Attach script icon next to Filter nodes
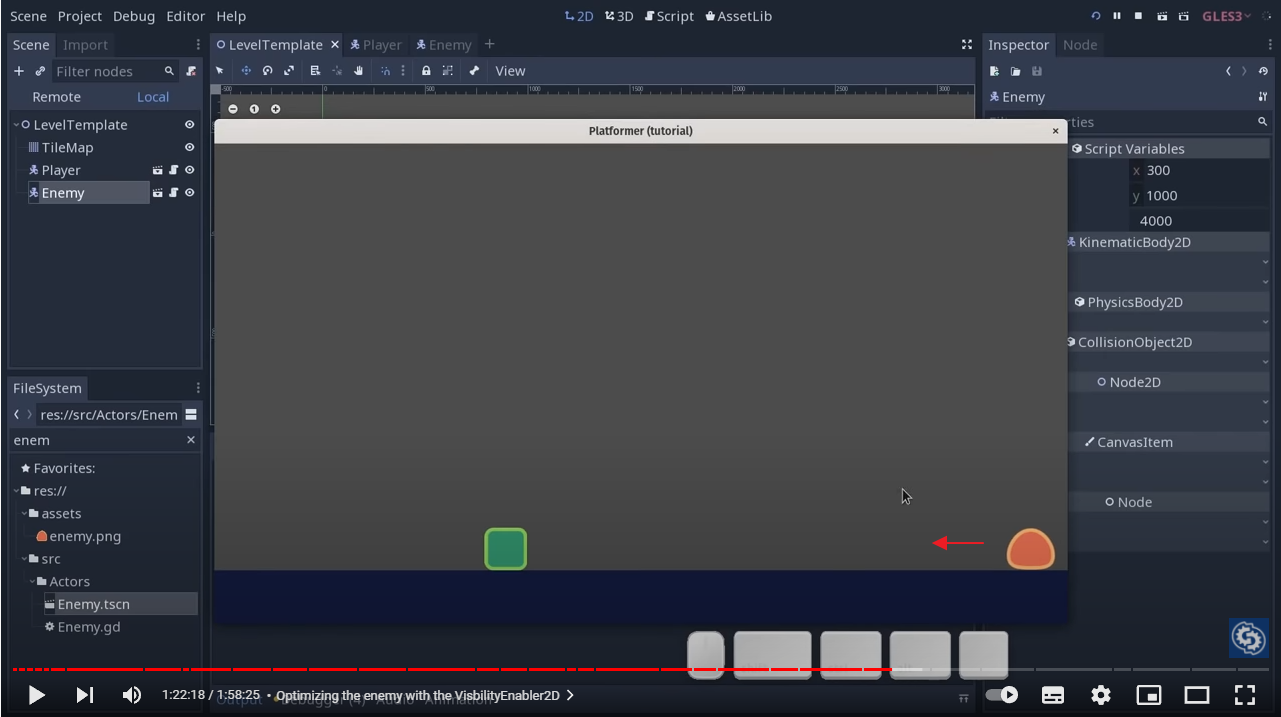Image resolution: width=1281 pixels, height=717 pixels. click(x=191, y=71)
